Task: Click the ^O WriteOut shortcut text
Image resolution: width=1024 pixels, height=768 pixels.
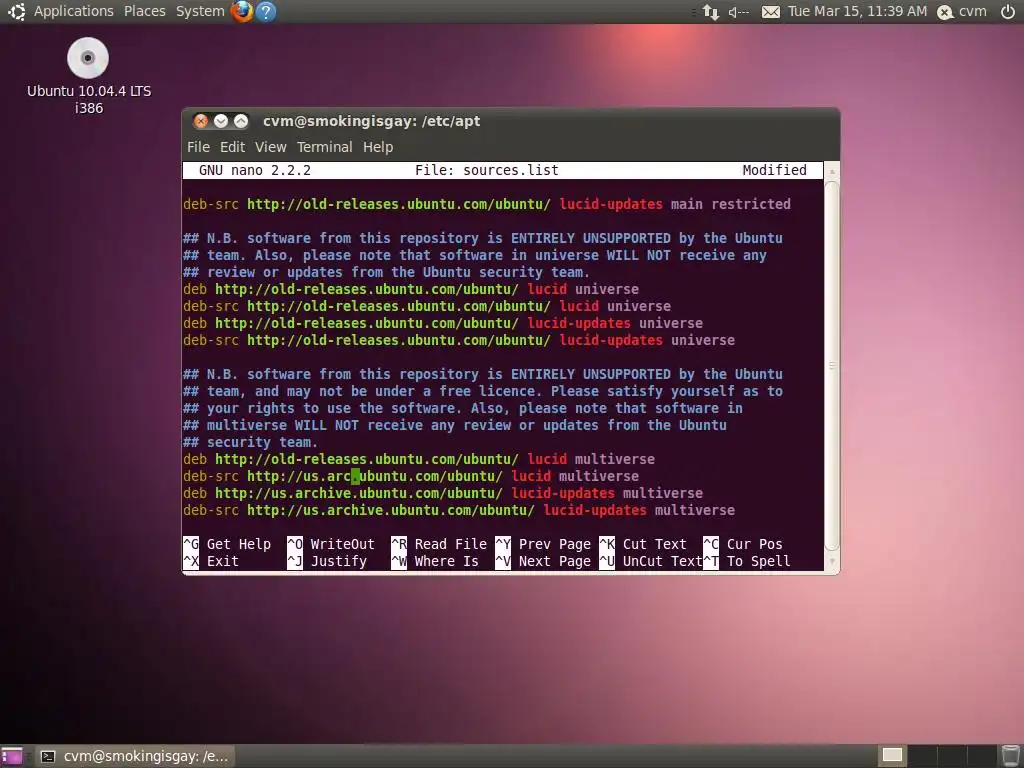Action: [x=330, y=544]
